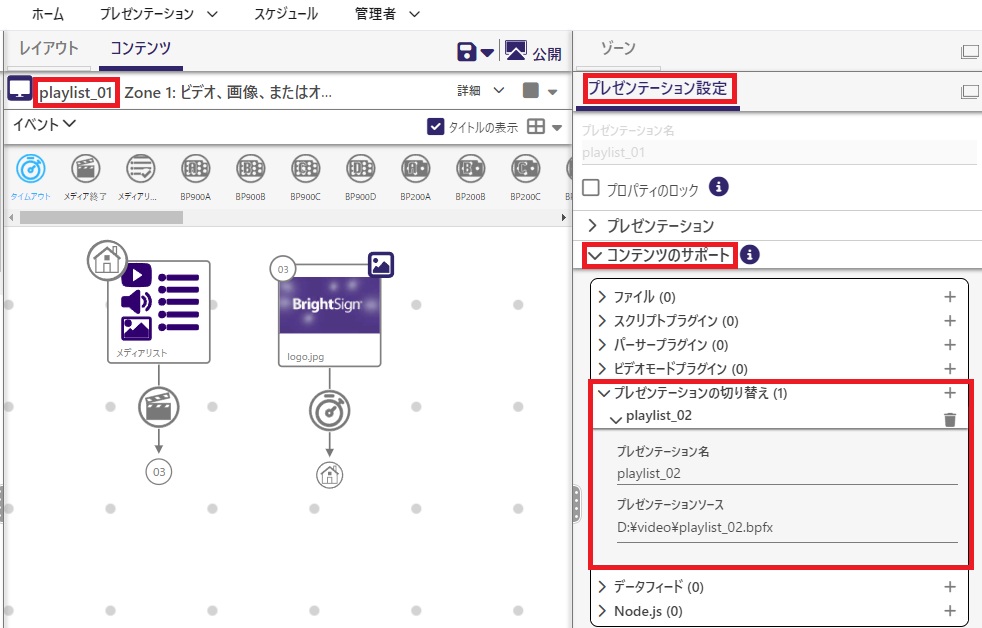Select the タイムアウト timeout event icon
The width and height of the screenshot is (982, 628).
point(31,170)
